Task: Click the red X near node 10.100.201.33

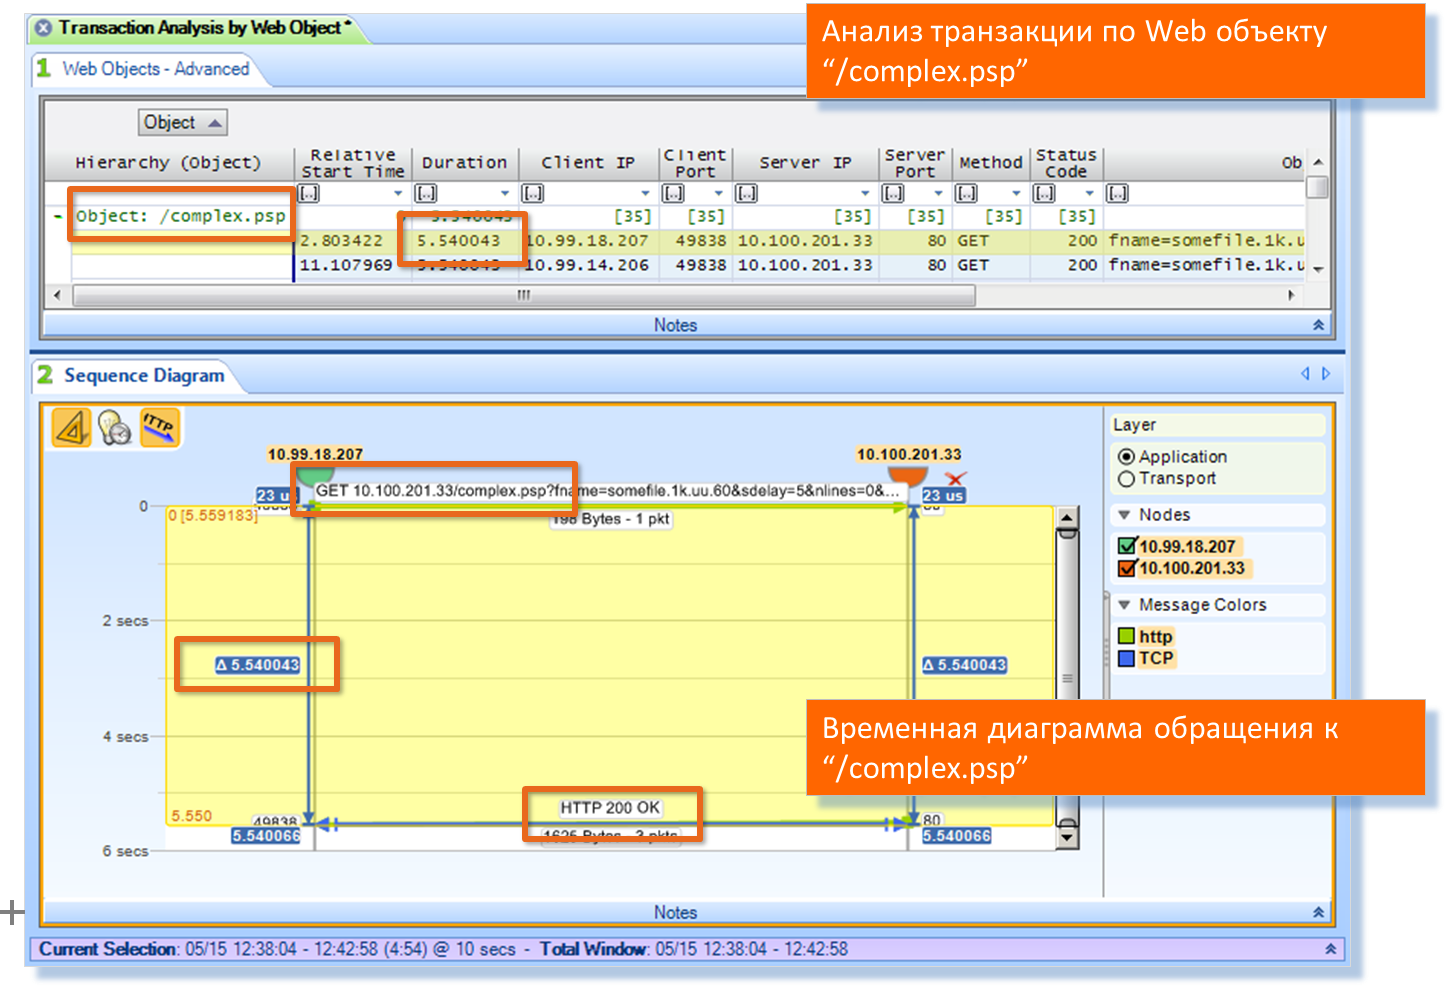Action: click(x=955, y=480)
